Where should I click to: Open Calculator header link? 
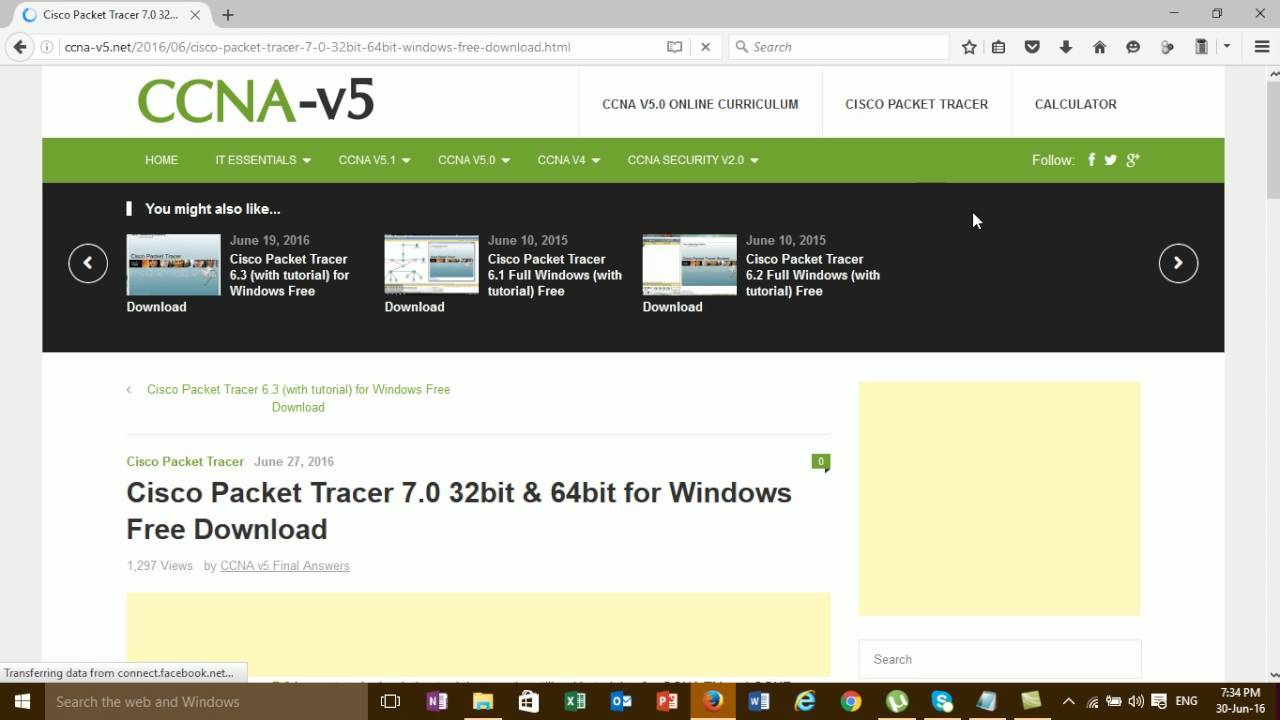click(x=1075, y=104)
